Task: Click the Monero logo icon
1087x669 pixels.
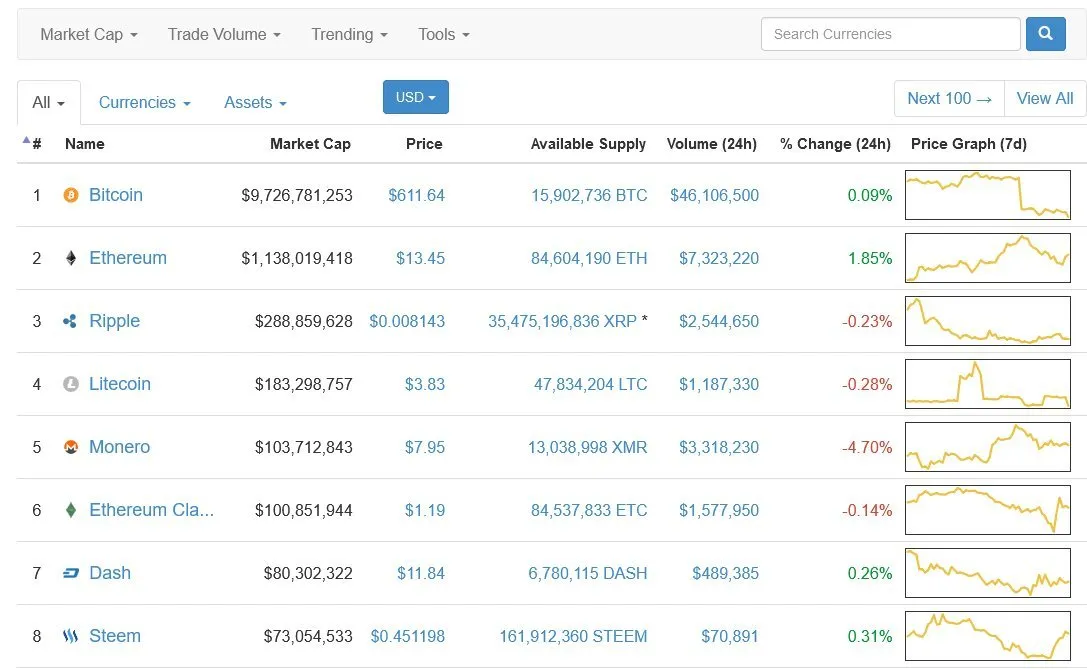Action: [x=71, y=447]
